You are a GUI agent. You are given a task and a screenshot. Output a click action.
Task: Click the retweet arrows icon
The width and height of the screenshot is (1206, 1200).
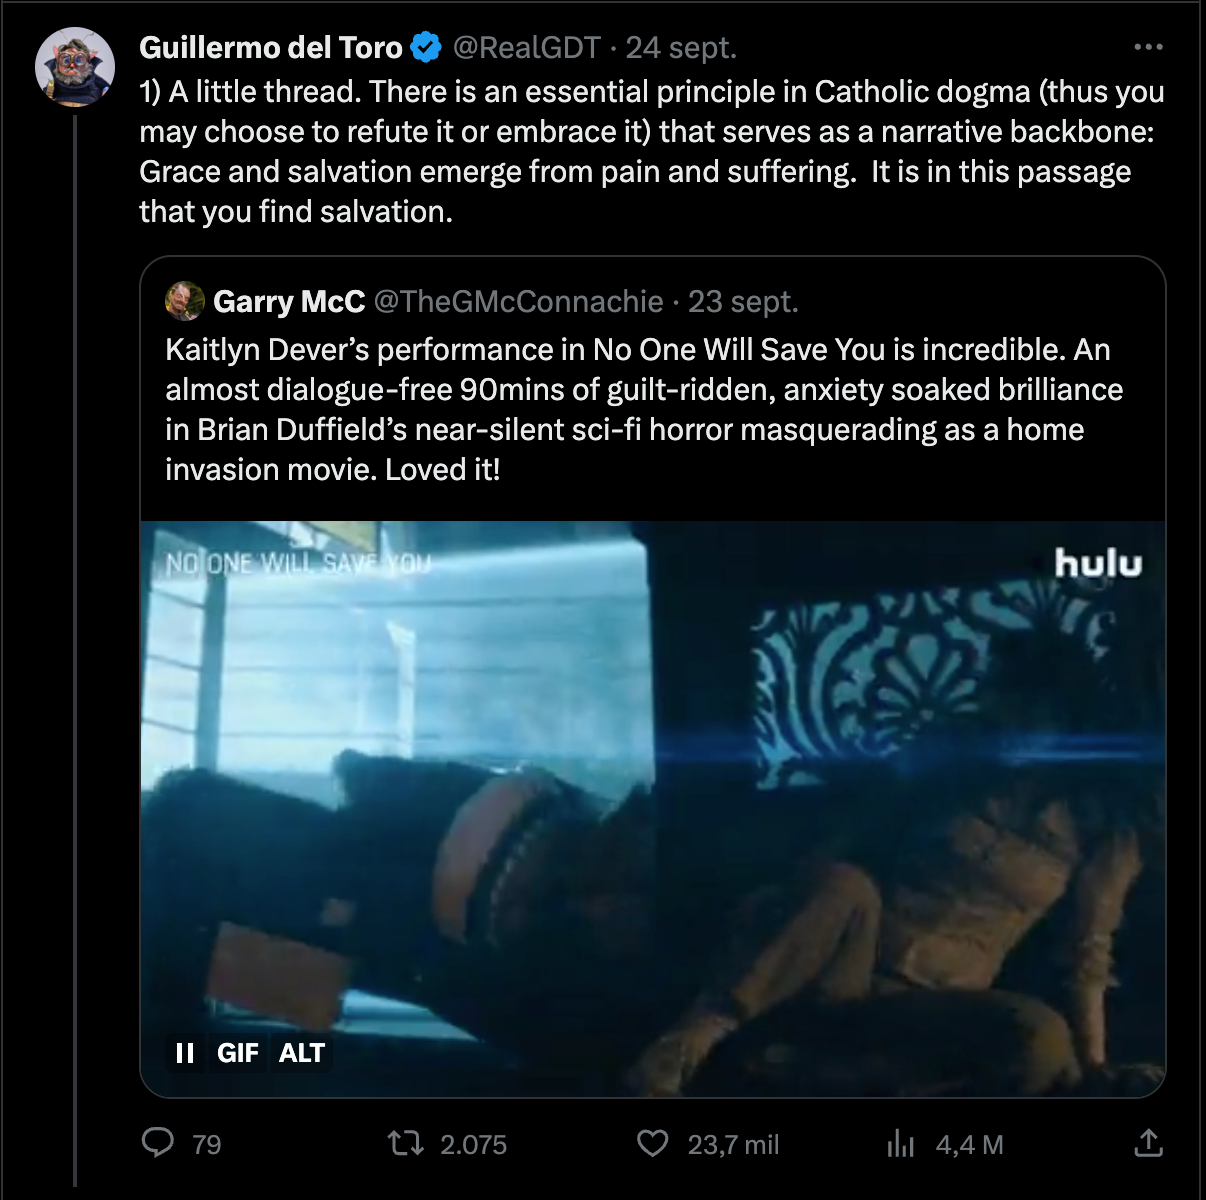[x=406, y=1142]
